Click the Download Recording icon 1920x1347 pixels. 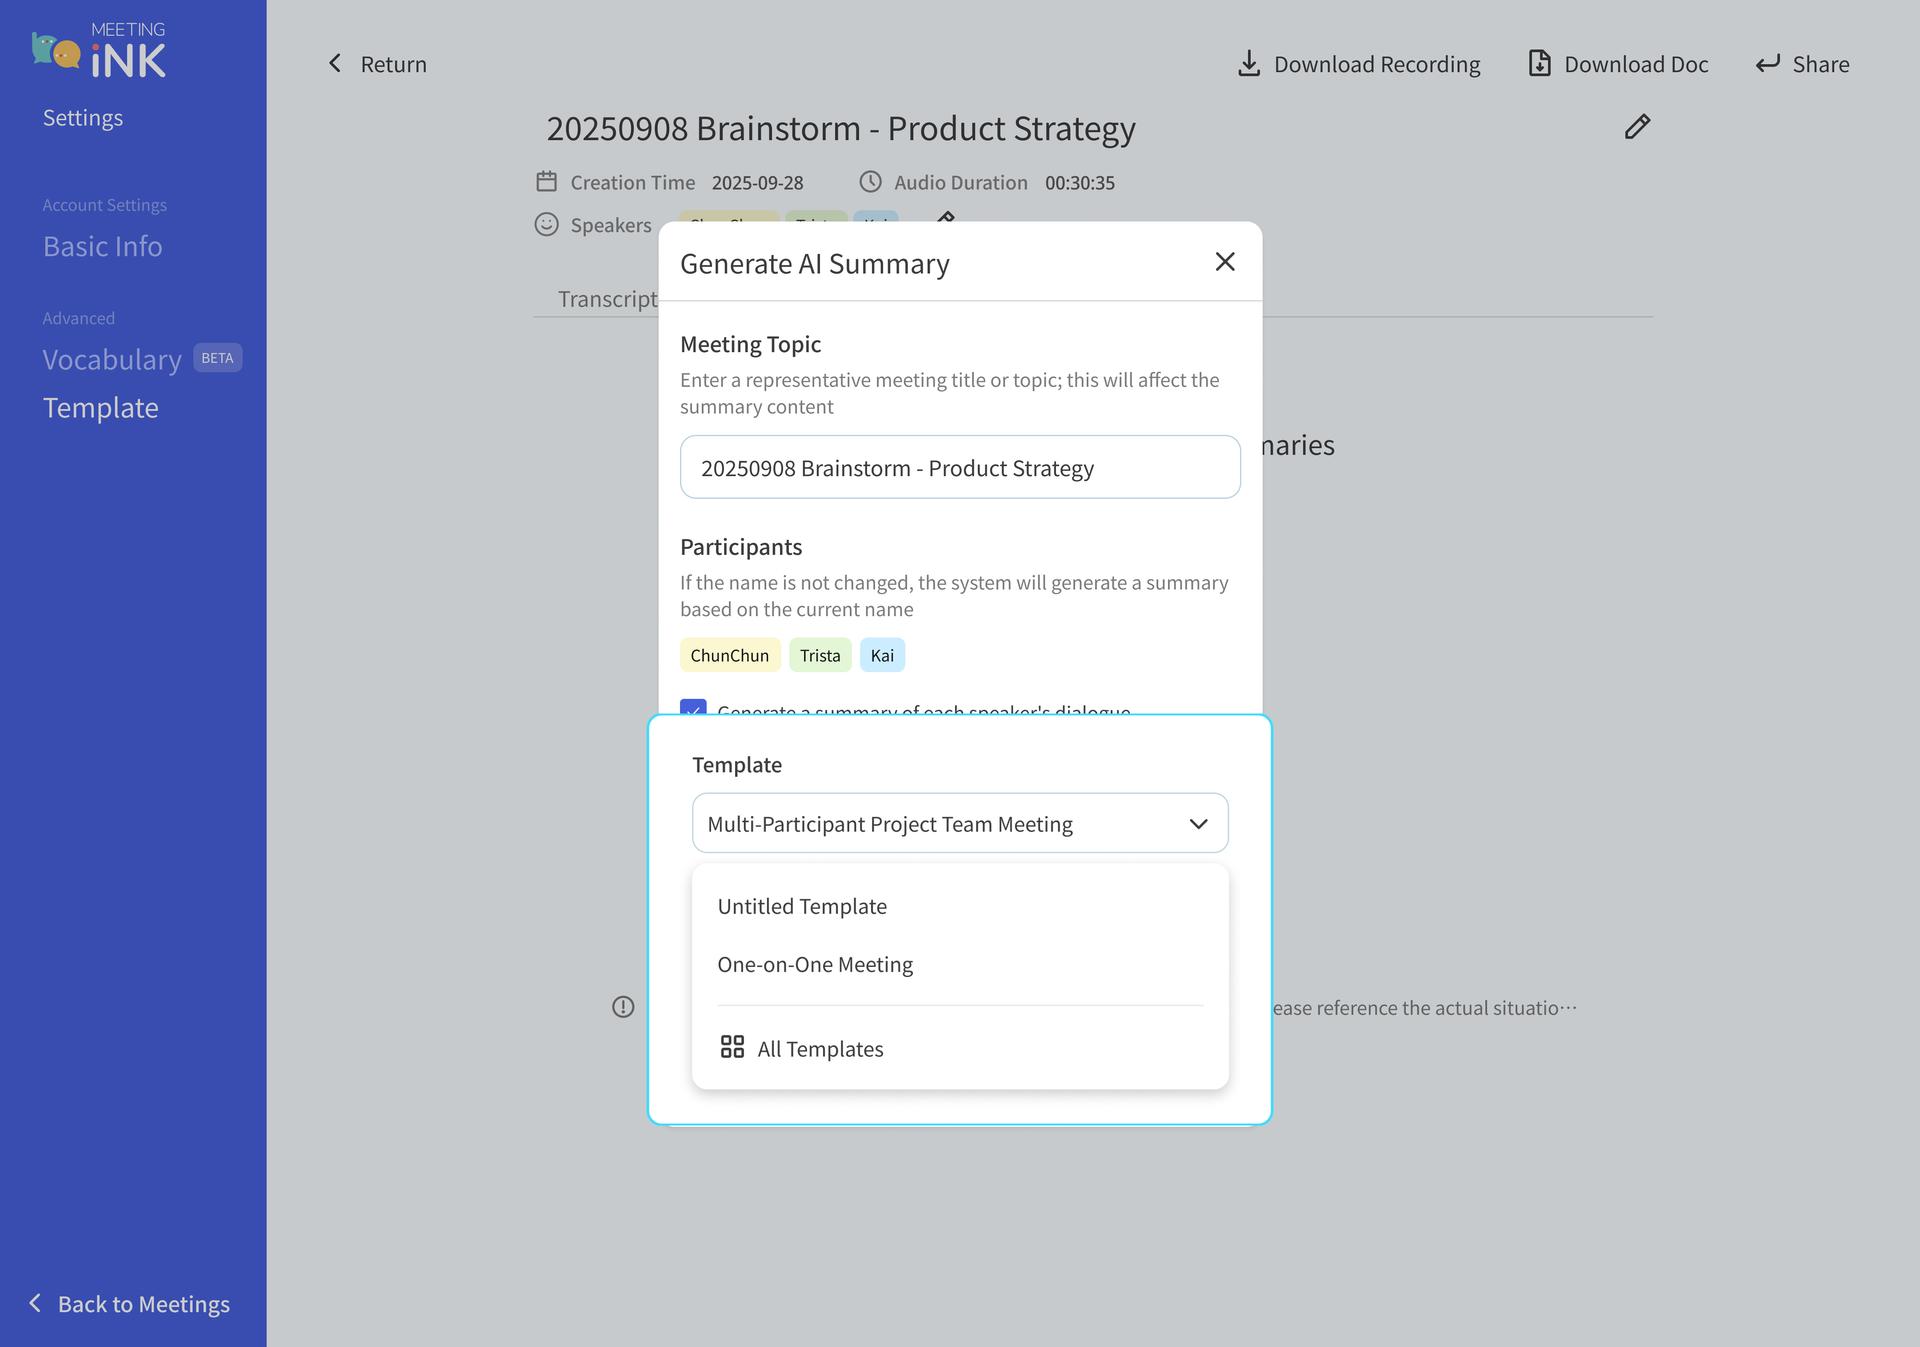[1248, 64]
